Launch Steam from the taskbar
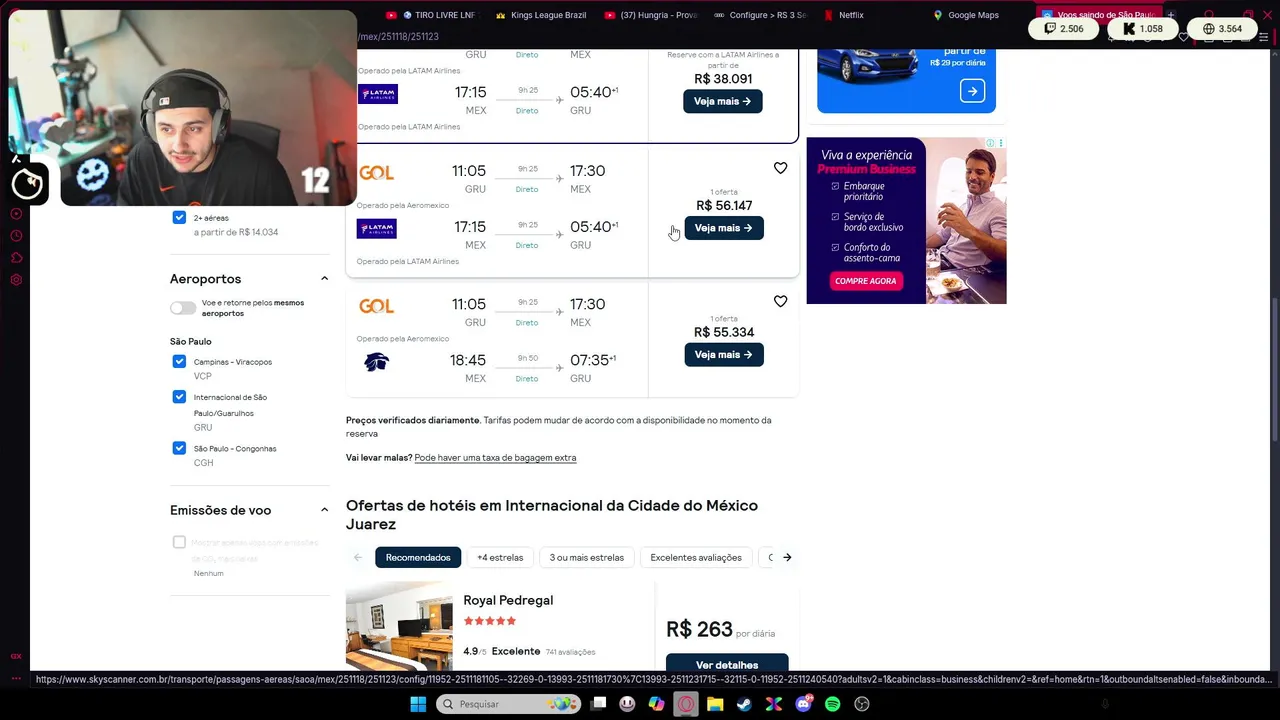The width and height of the screenshot is (1280, 720). [x=744, y=704]
